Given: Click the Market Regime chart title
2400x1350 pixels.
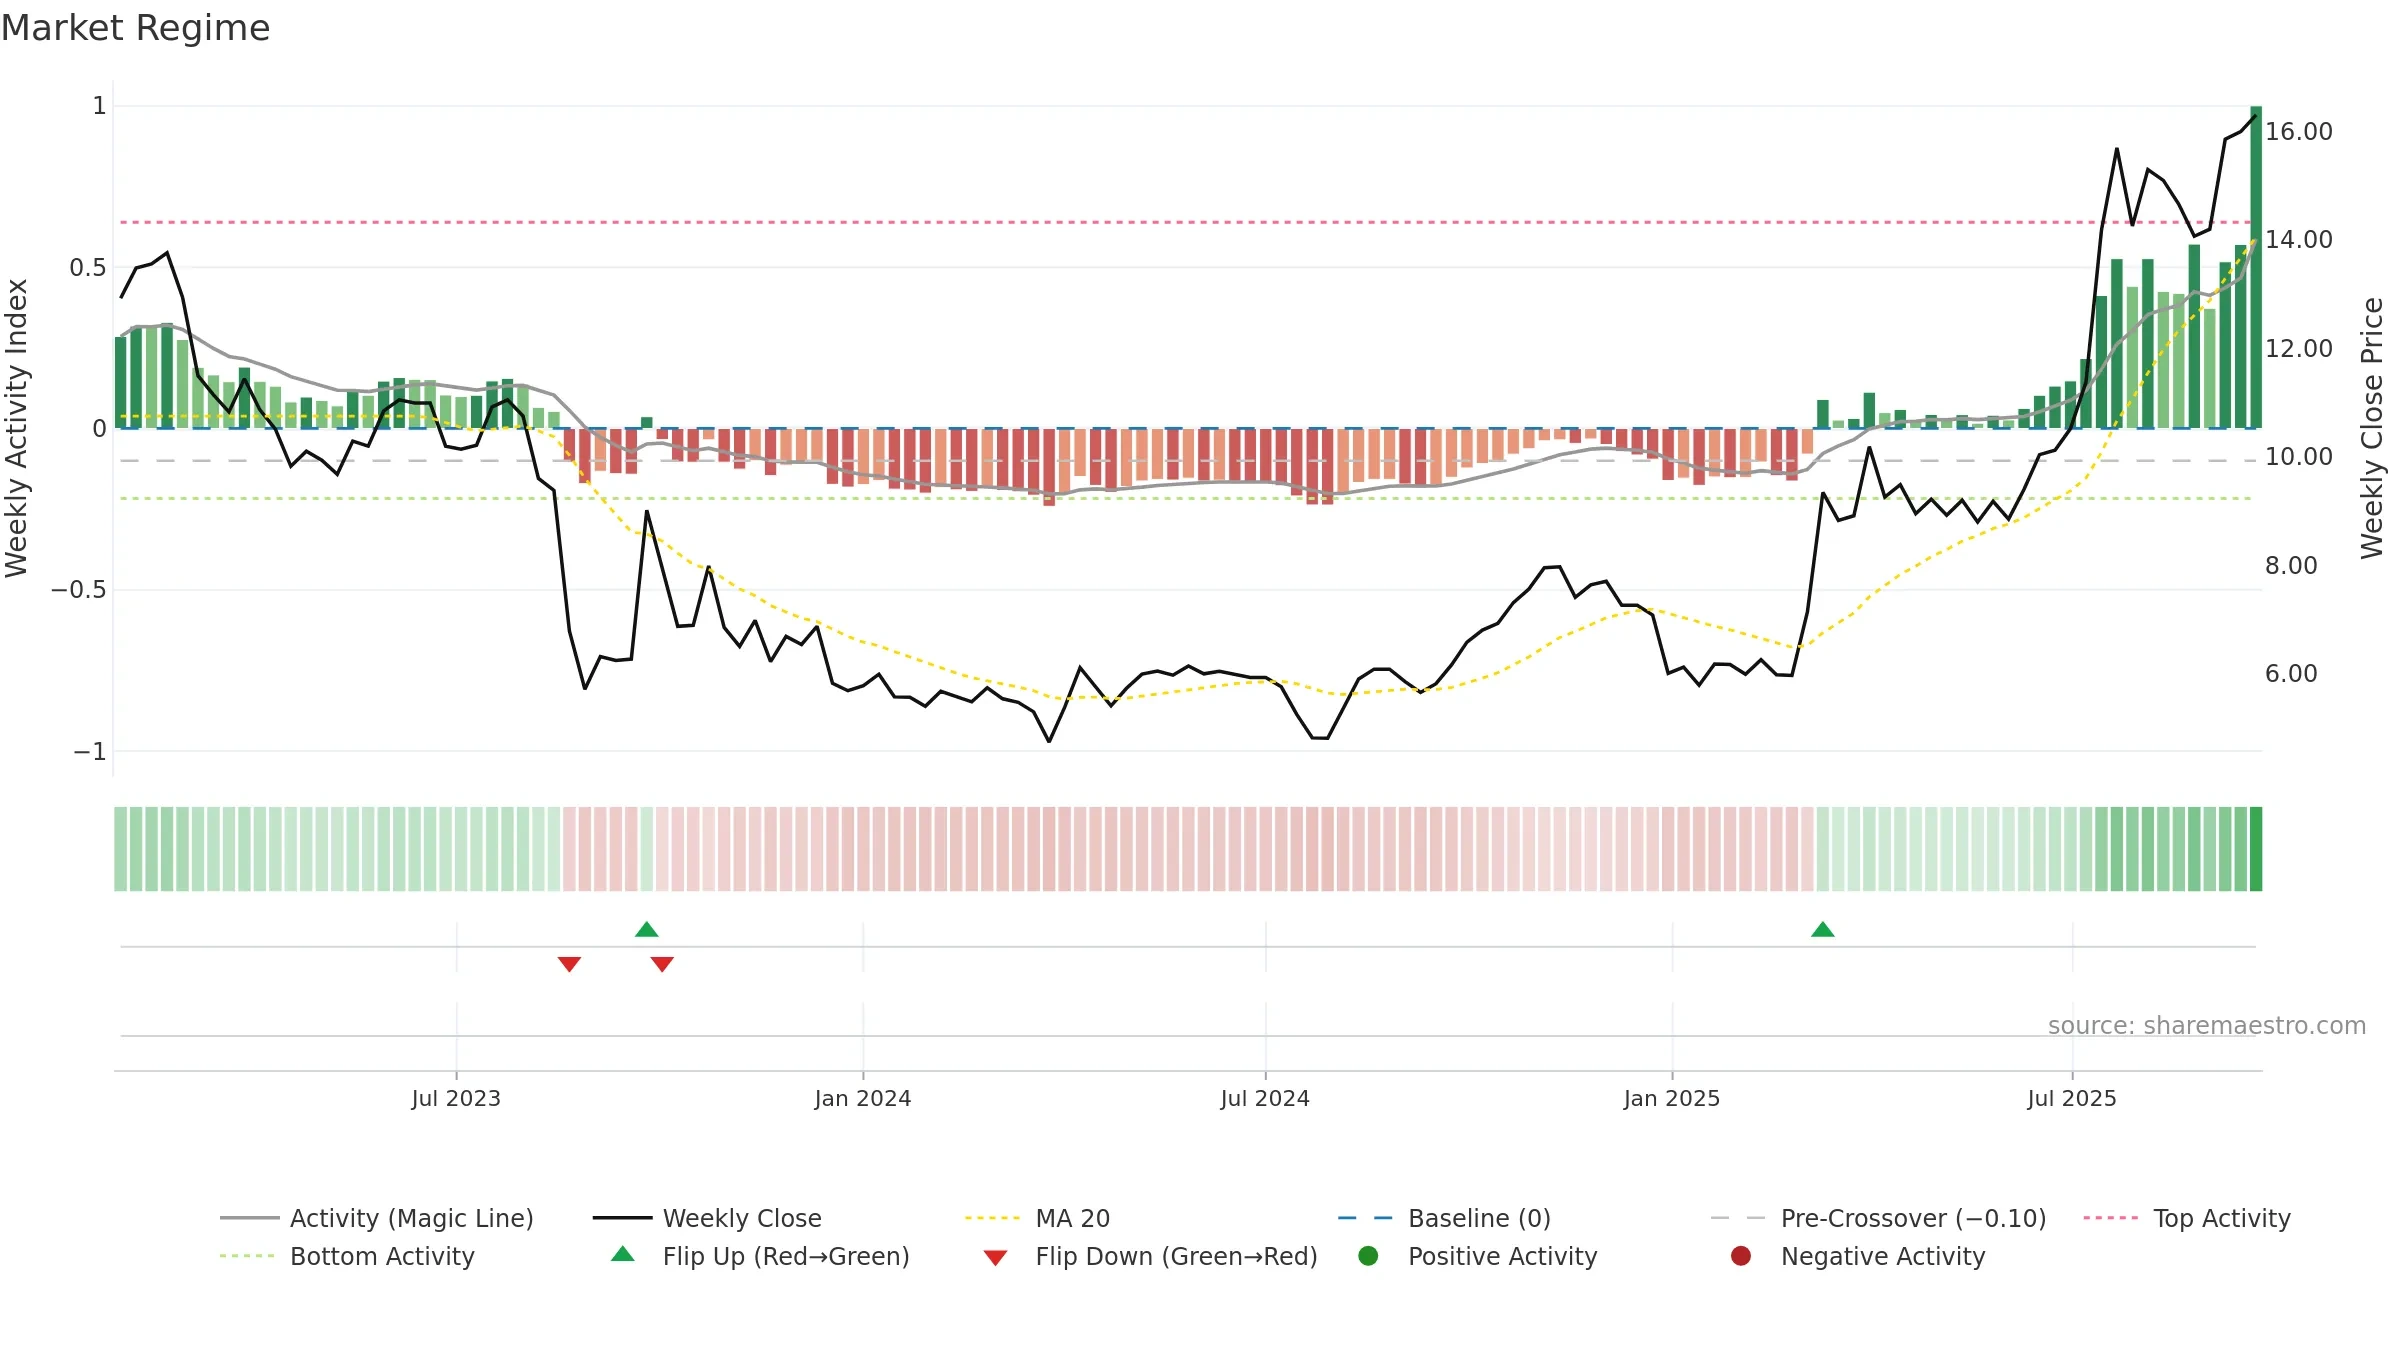Looking at the screenshot, I should click(x=135, y=28).
